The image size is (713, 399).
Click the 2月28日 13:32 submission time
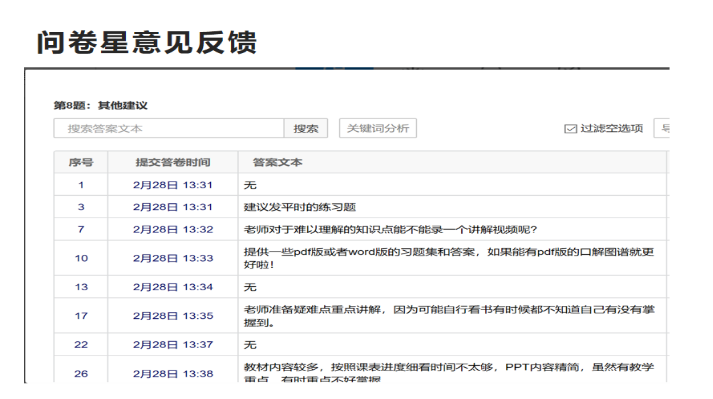pyautogui.click(x=173, y=229)
